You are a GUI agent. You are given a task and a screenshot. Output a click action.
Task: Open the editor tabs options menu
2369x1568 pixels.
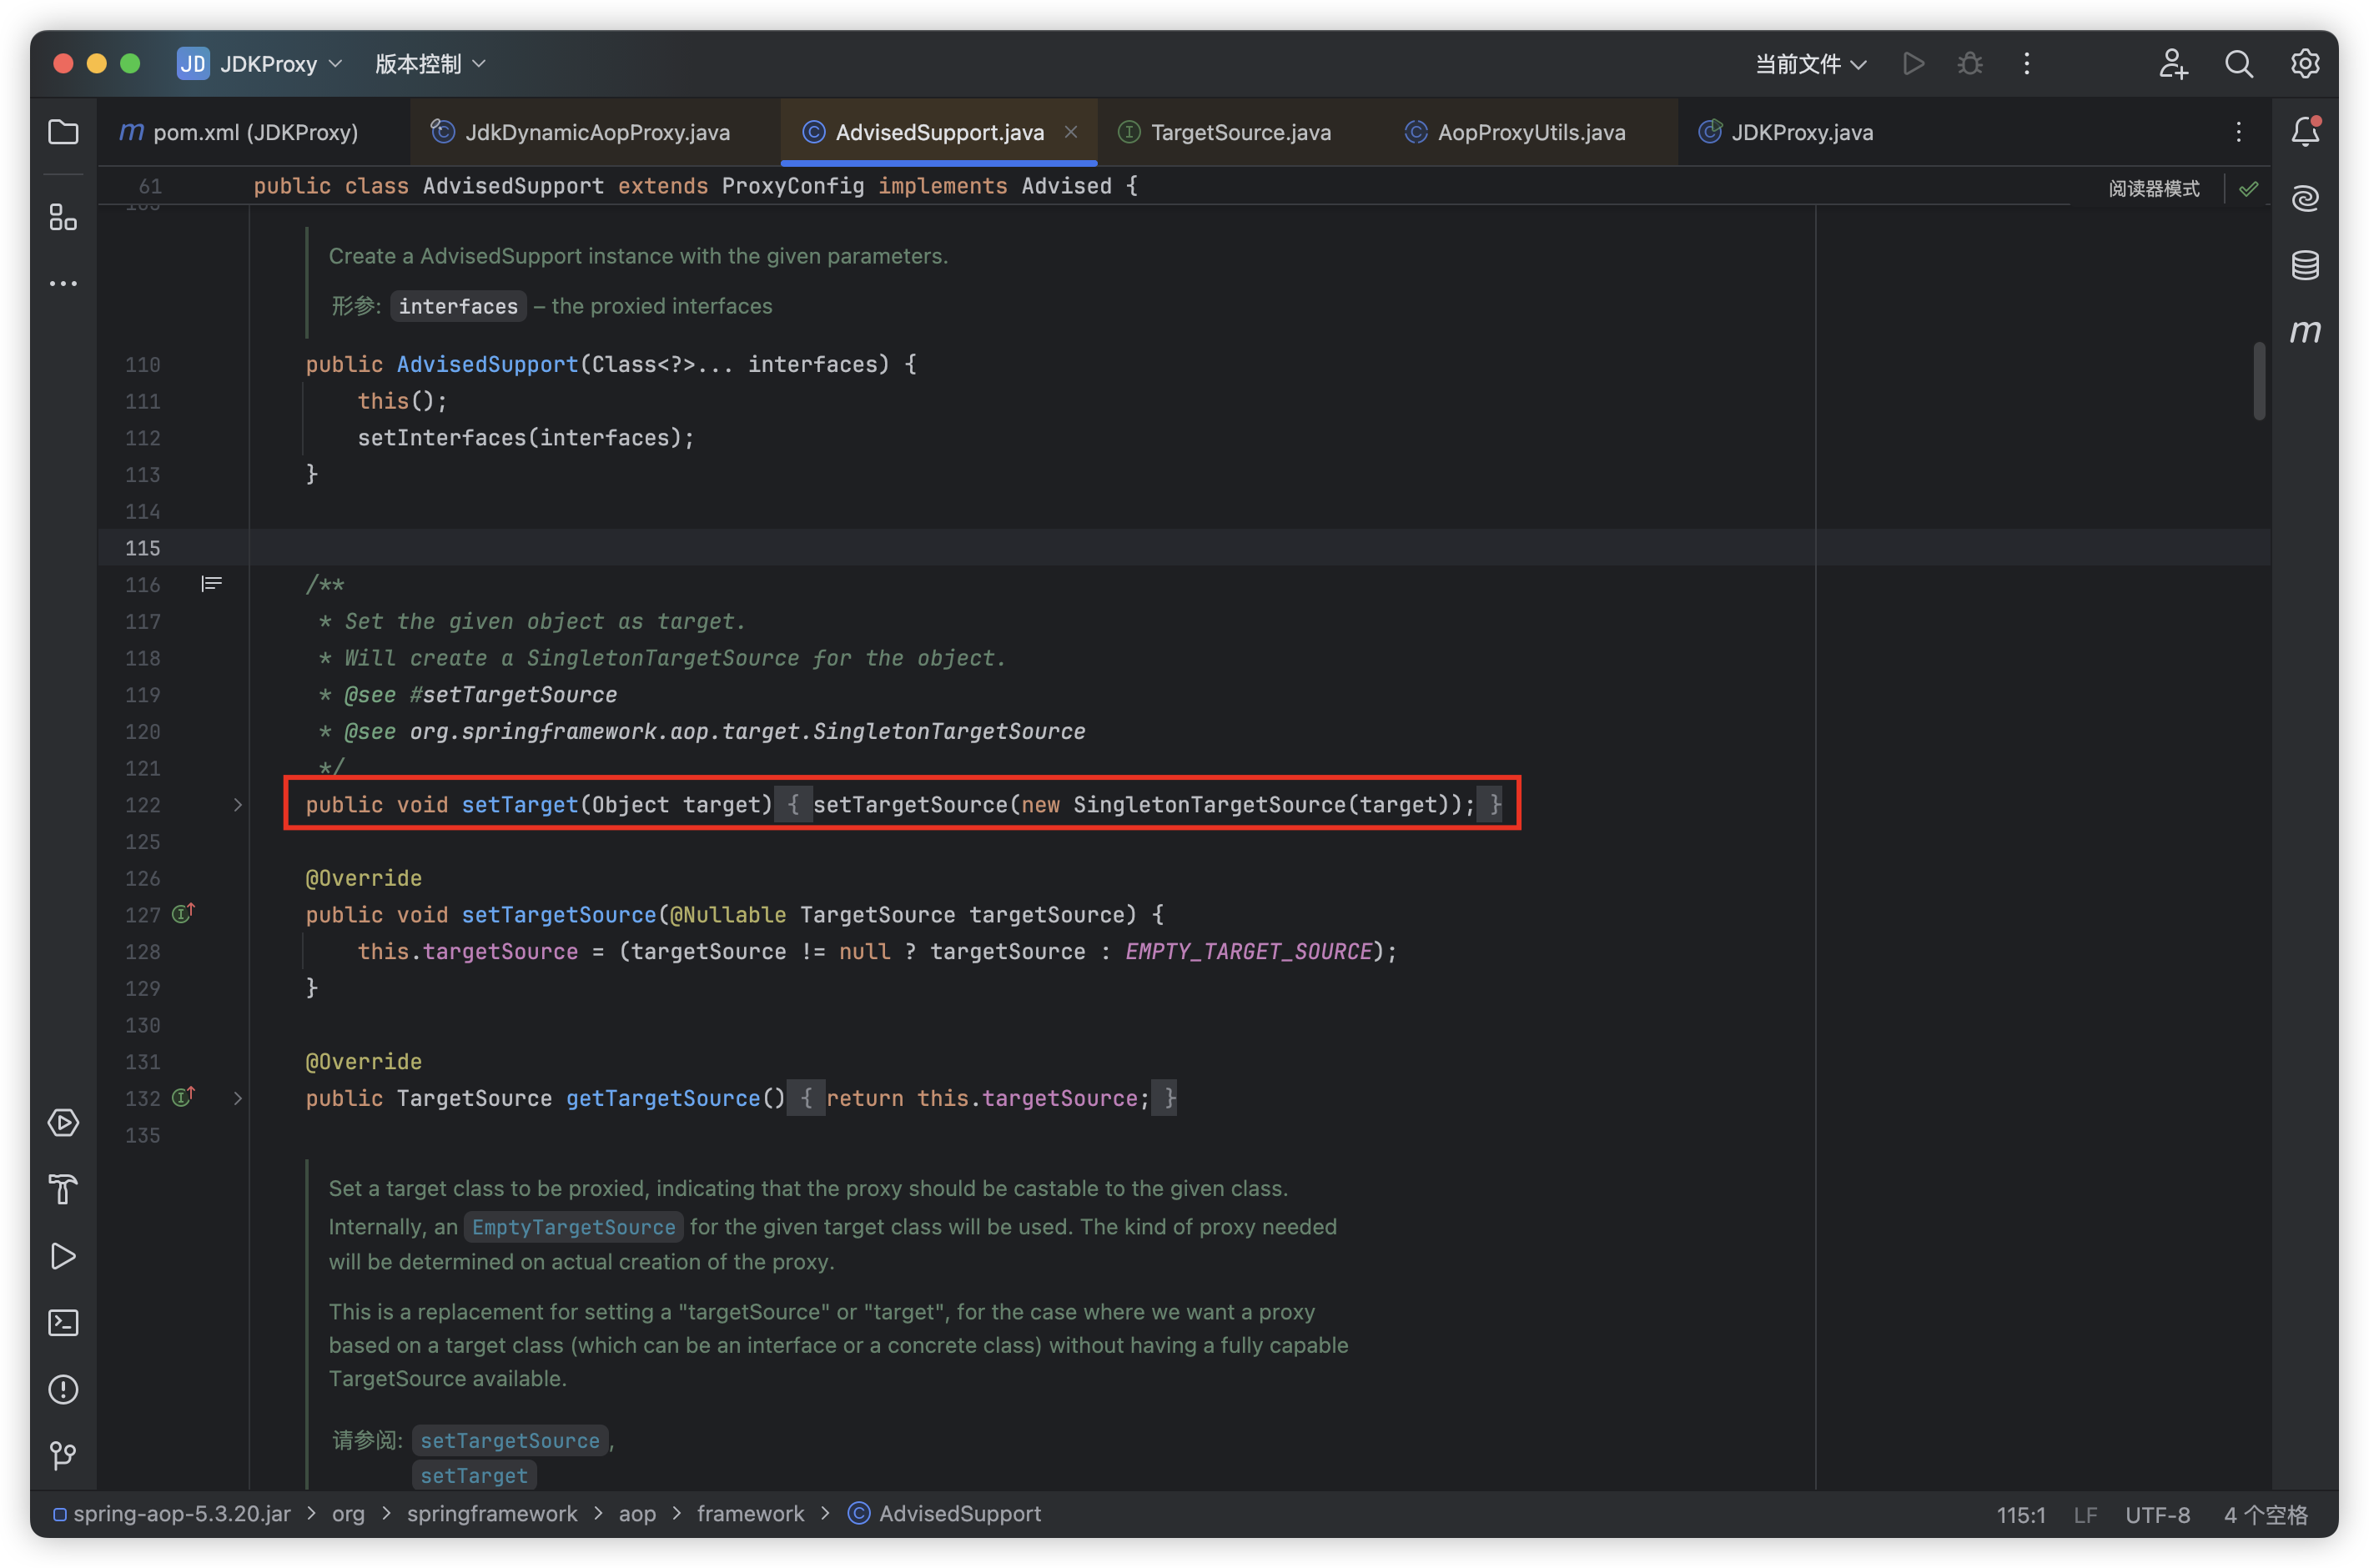[2238, 132]
